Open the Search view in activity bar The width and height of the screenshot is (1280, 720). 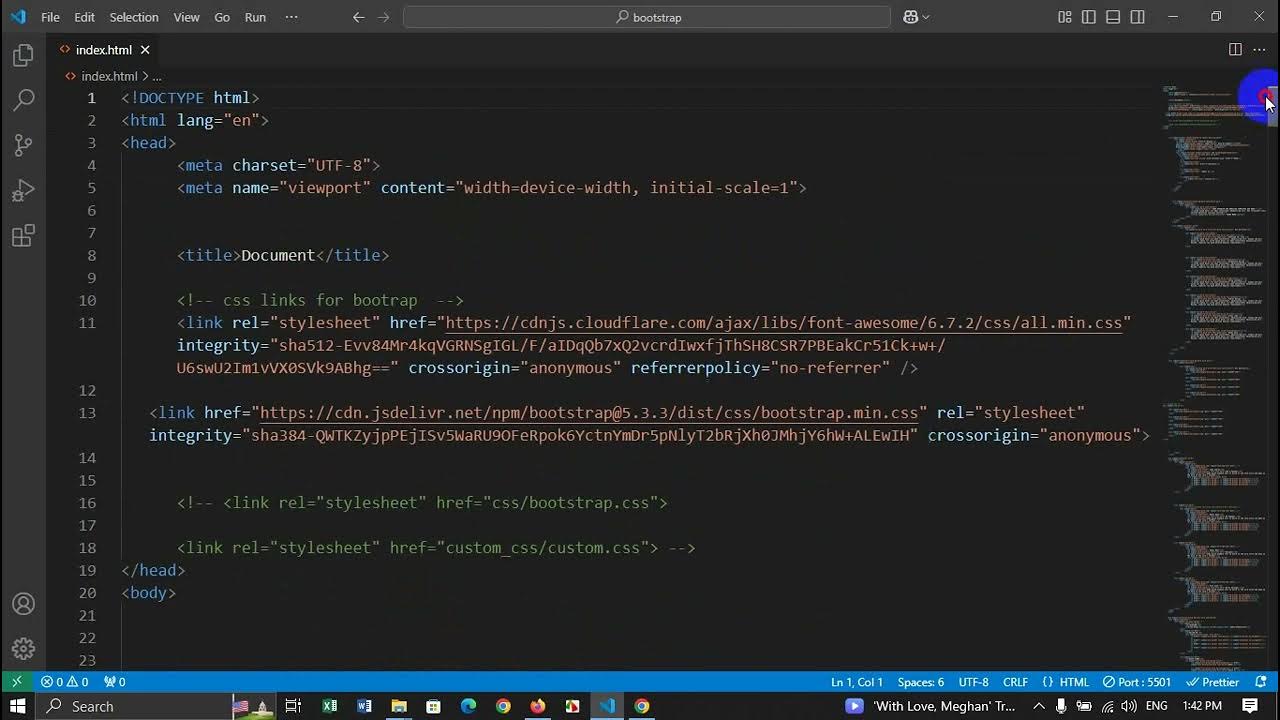click(23, 100)
